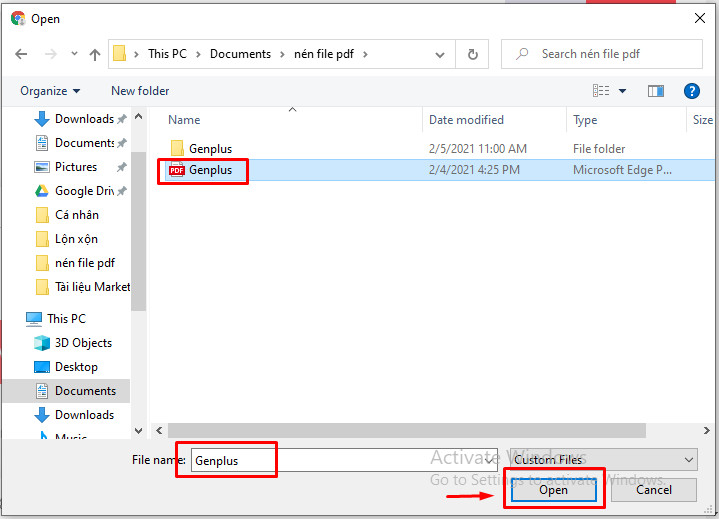Viewport: 719px width, 519px height.
Task: Select 3D Objects in the sidebar
Action: click(x=83, y=343)
